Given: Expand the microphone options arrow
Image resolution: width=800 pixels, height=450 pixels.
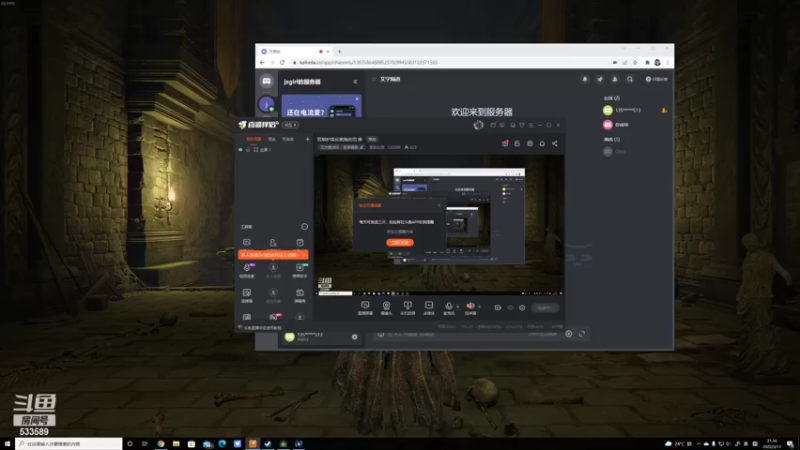Looking at the screenshot, I should point(458,307).
